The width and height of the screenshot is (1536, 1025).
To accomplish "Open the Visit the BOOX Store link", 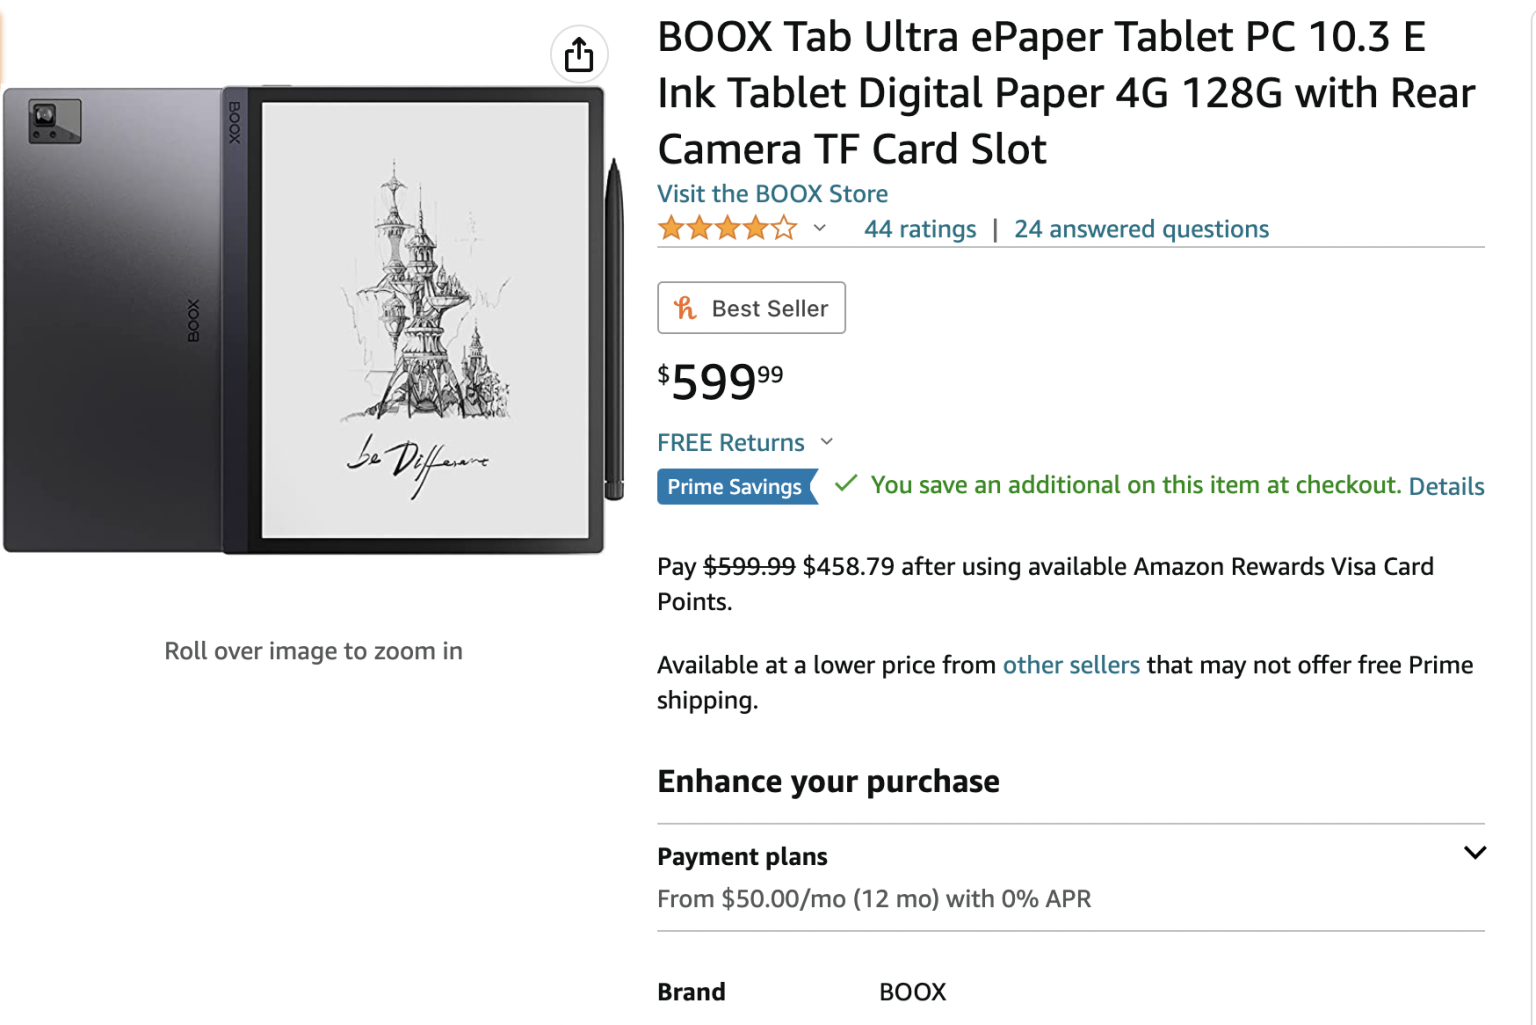I will click(x=771, y=193).
